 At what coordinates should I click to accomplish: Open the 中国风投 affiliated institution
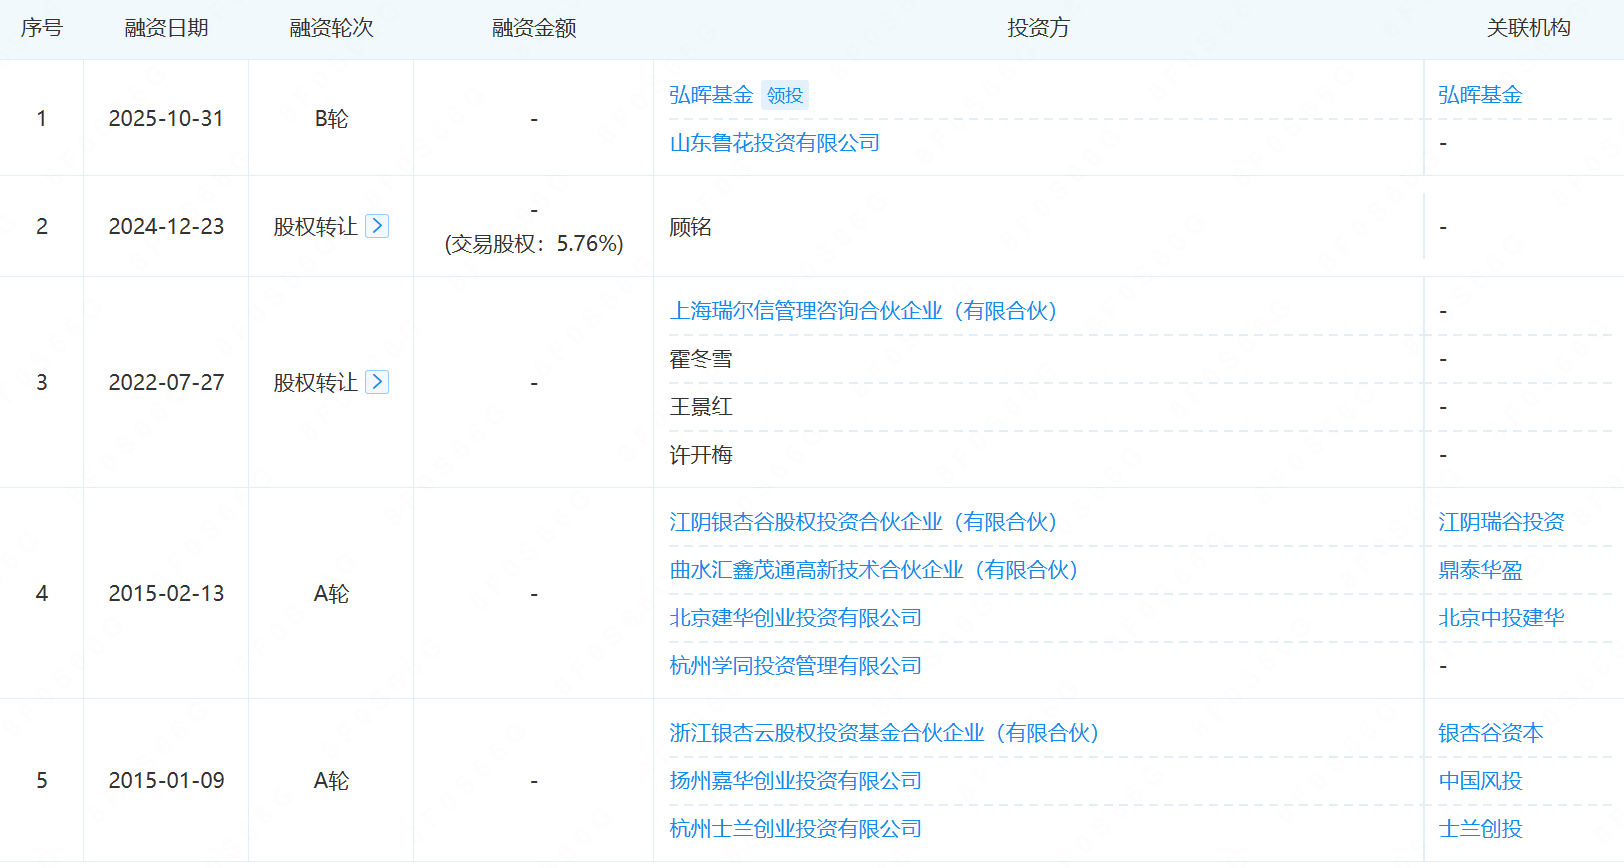pyautogui.click(x=1480, y=781)
